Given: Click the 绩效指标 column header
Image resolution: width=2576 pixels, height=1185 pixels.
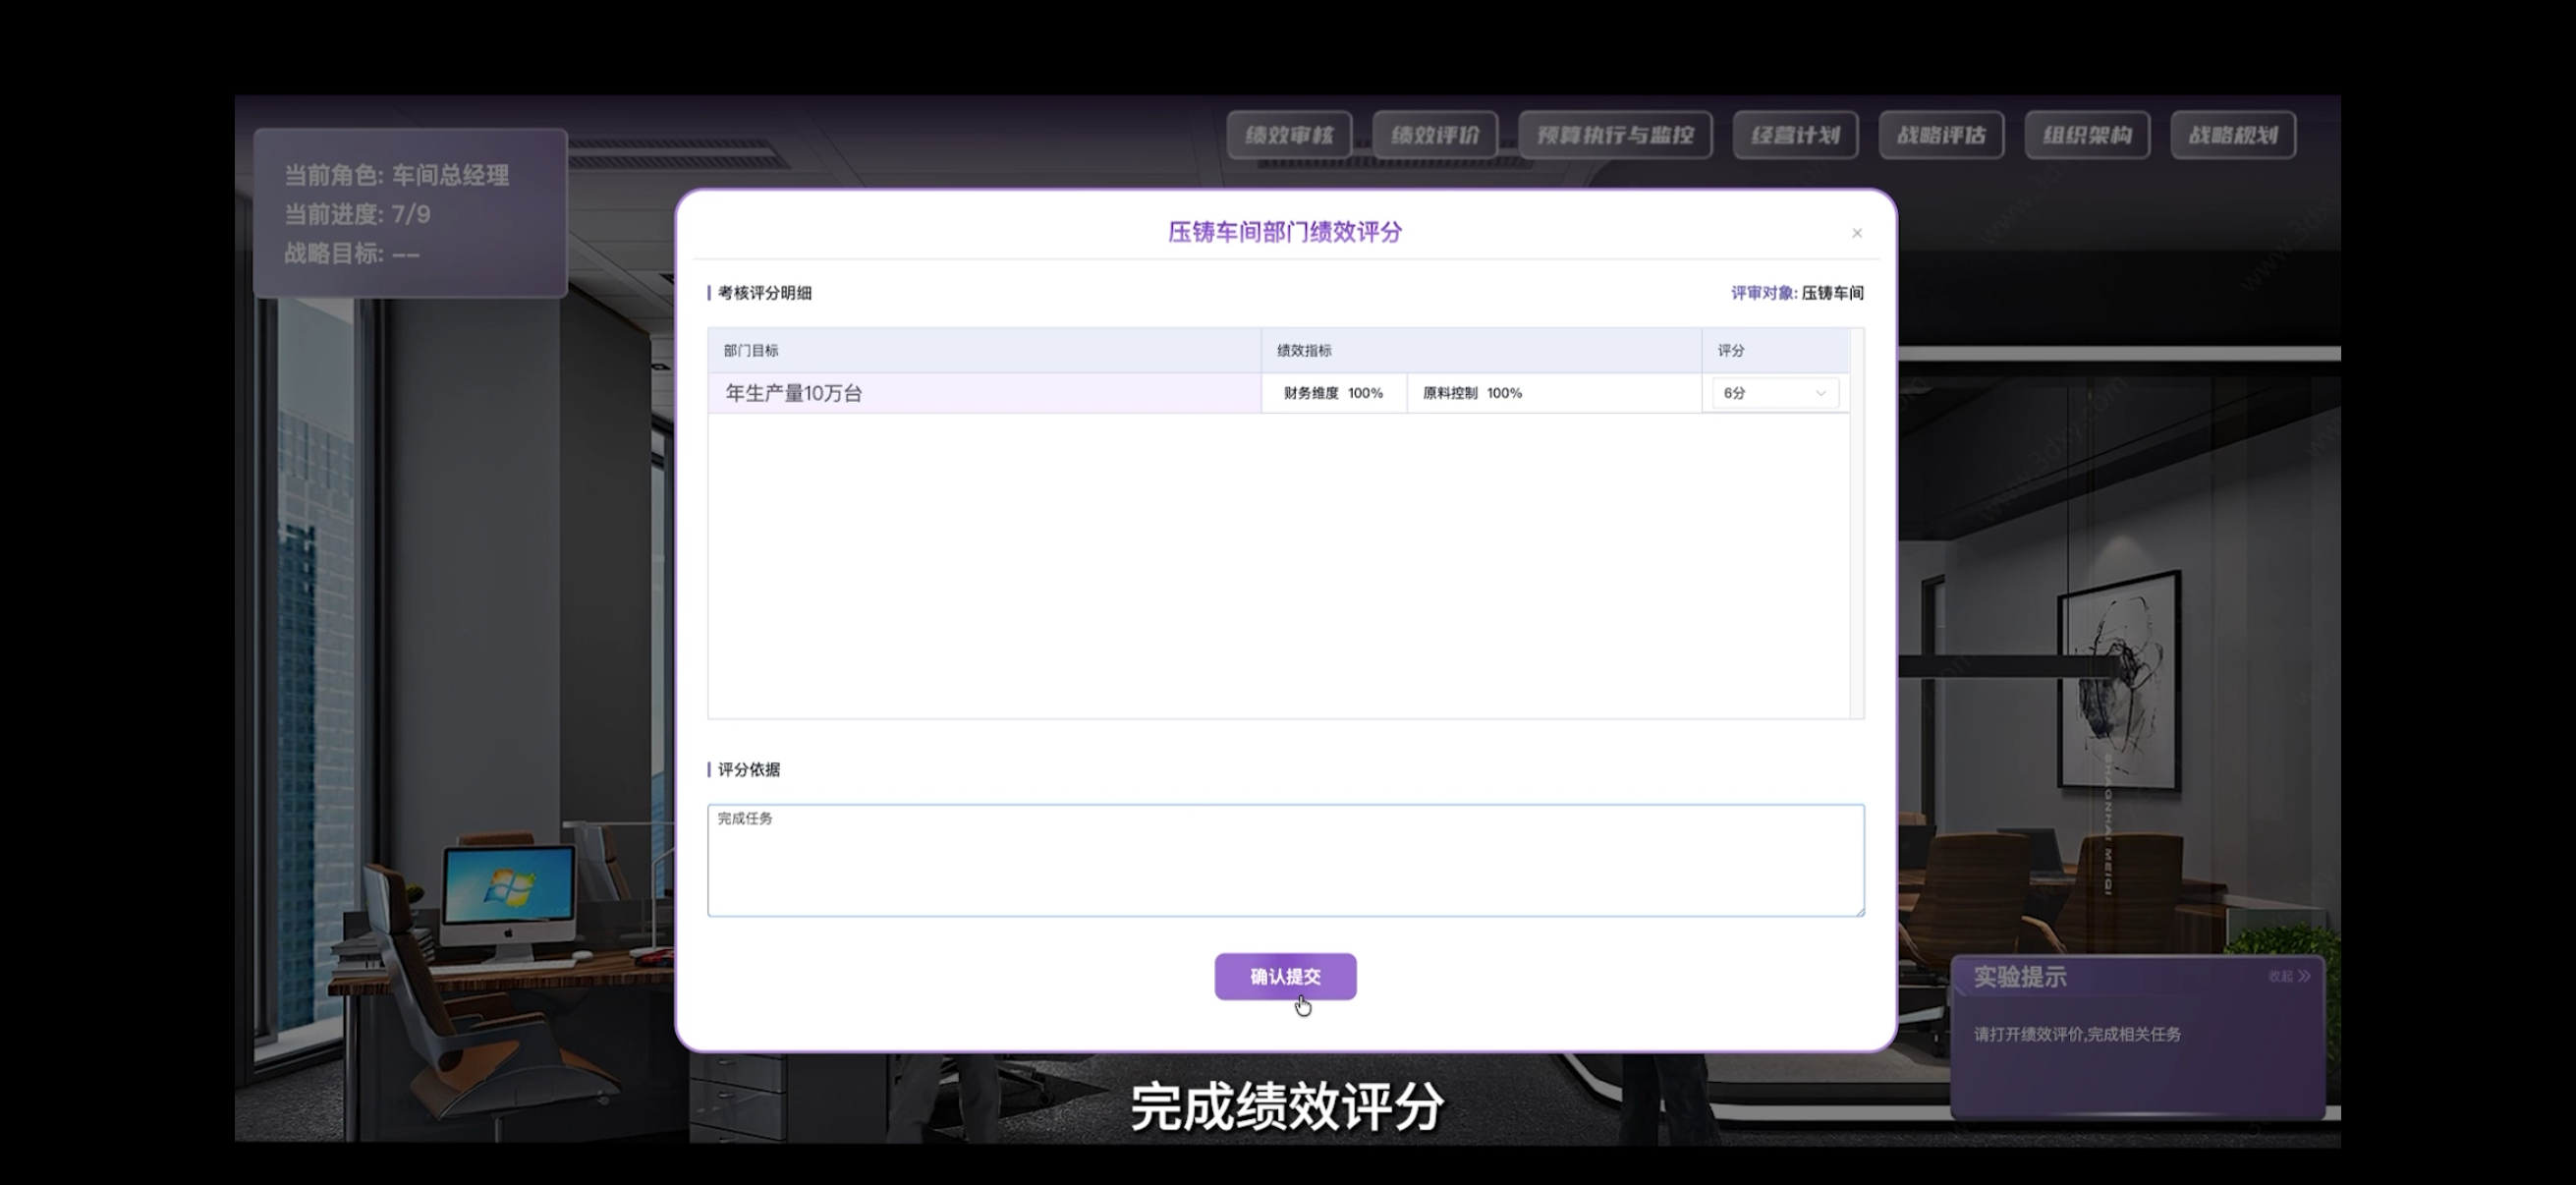Looking at the screenshot, I should click(1481, 350).
